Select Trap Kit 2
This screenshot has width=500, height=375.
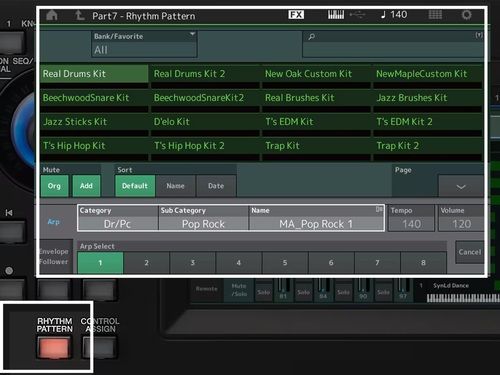[428, 146]
